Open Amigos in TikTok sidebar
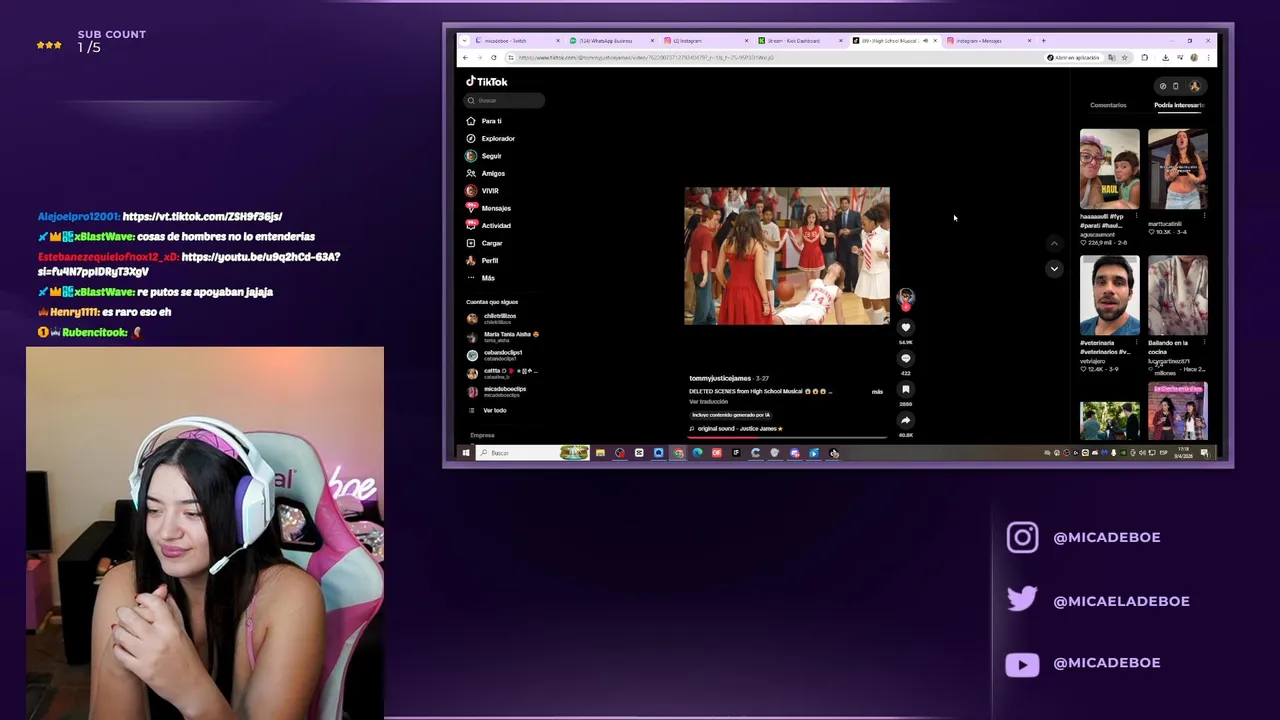The width and height of the screenshot is (1280, 720). click(x=485, y=174)
